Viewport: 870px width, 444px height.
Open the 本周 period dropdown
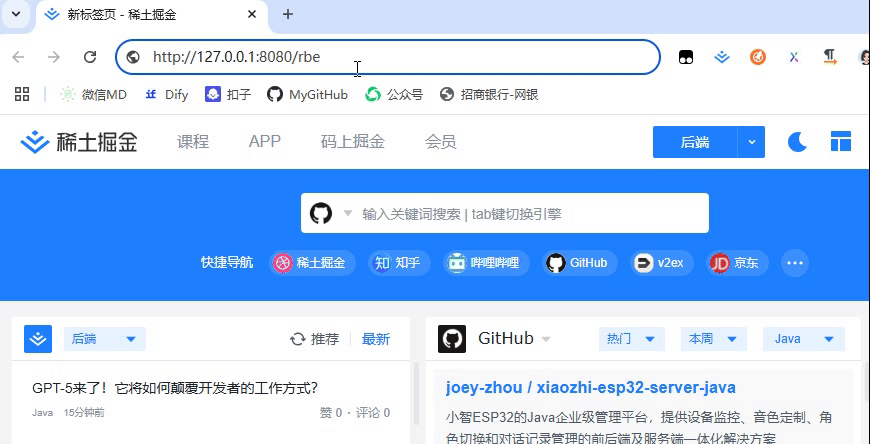714,339
